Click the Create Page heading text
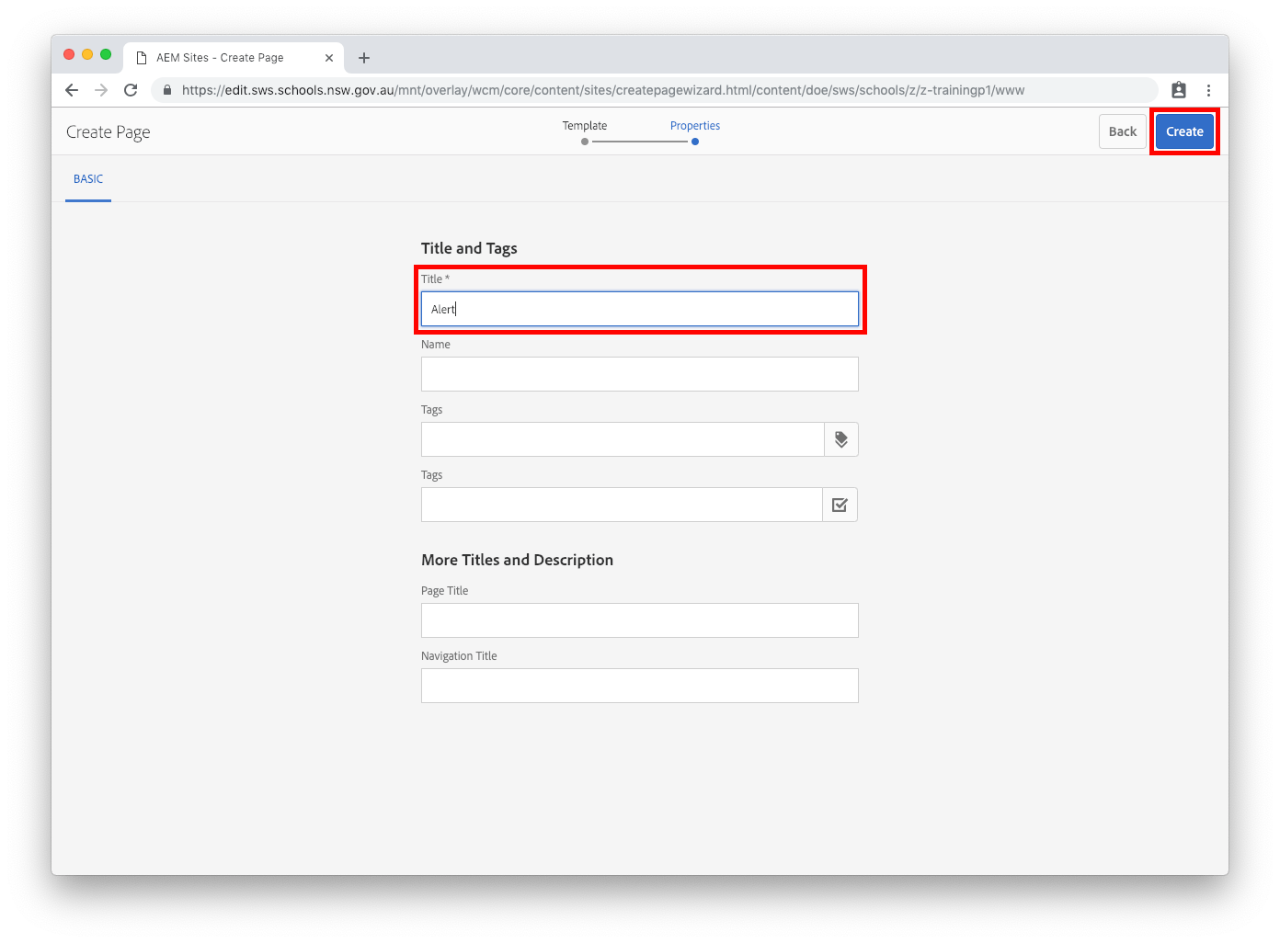Viewport: 1280px width, 943px height. (x=108, y=132)
